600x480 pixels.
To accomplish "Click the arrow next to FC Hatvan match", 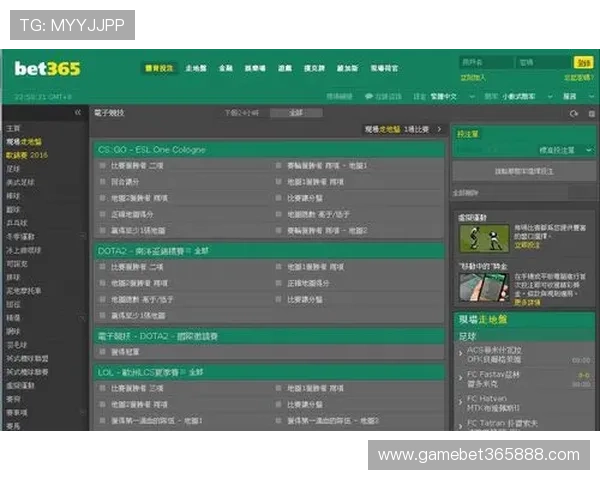I will [460, 402].
